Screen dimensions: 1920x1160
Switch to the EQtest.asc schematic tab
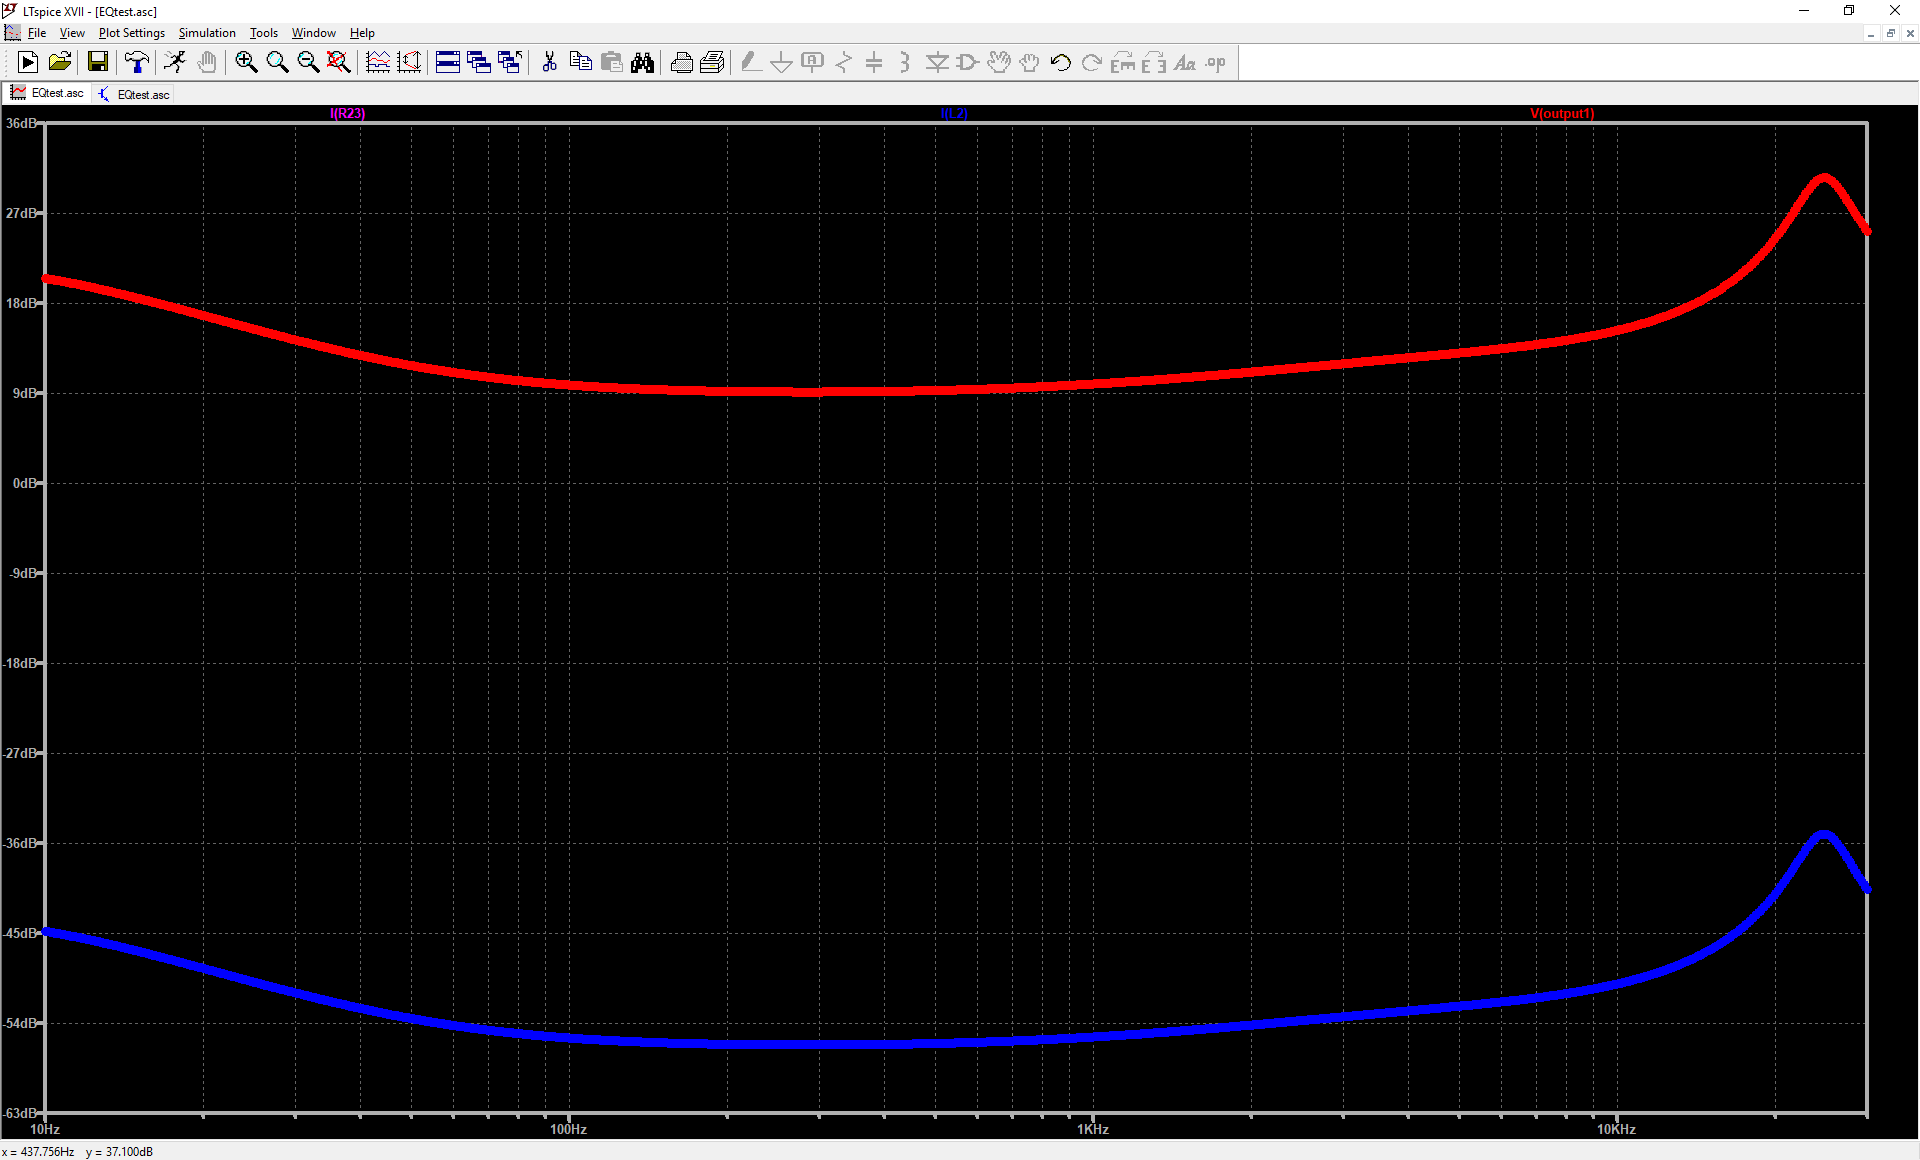[133, 94]
